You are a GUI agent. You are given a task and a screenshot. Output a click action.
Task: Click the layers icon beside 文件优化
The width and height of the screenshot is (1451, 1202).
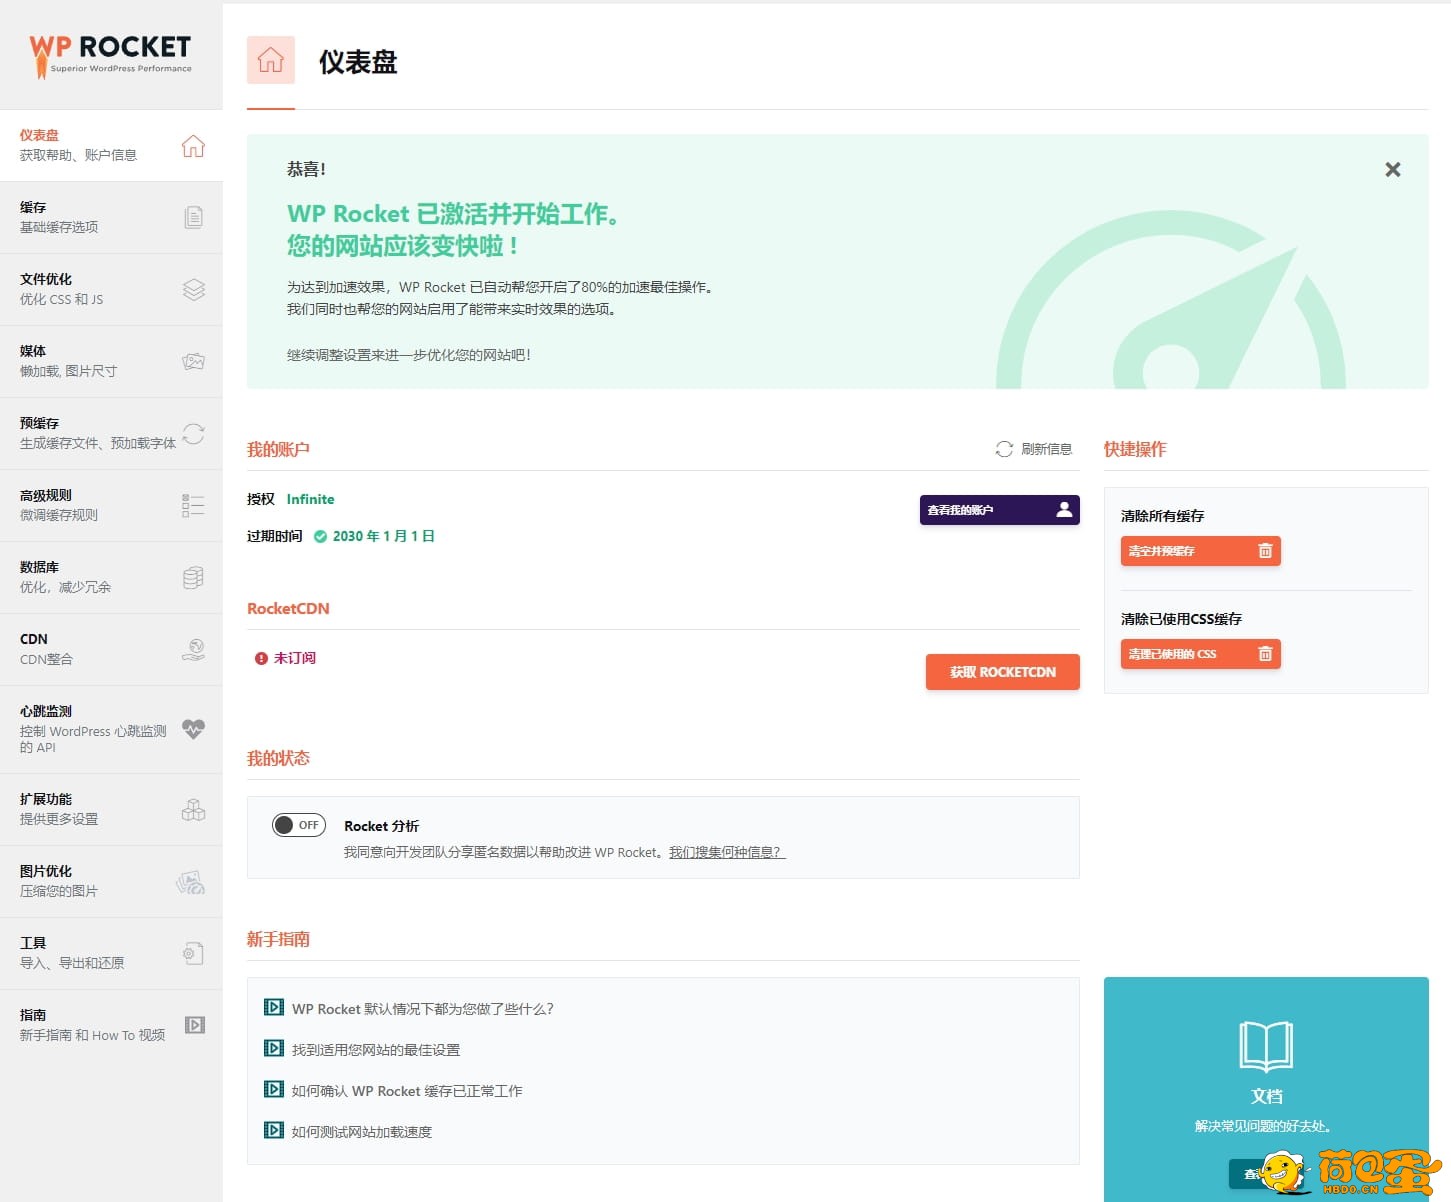[194, 289]
